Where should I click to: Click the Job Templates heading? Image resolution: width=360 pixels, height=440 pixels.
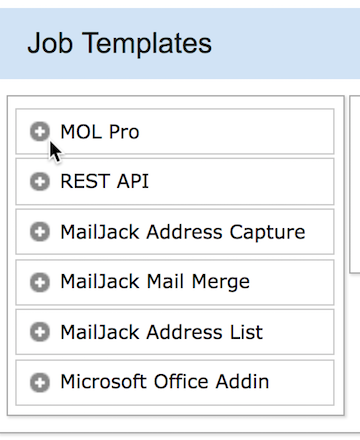tap(119, 43)
